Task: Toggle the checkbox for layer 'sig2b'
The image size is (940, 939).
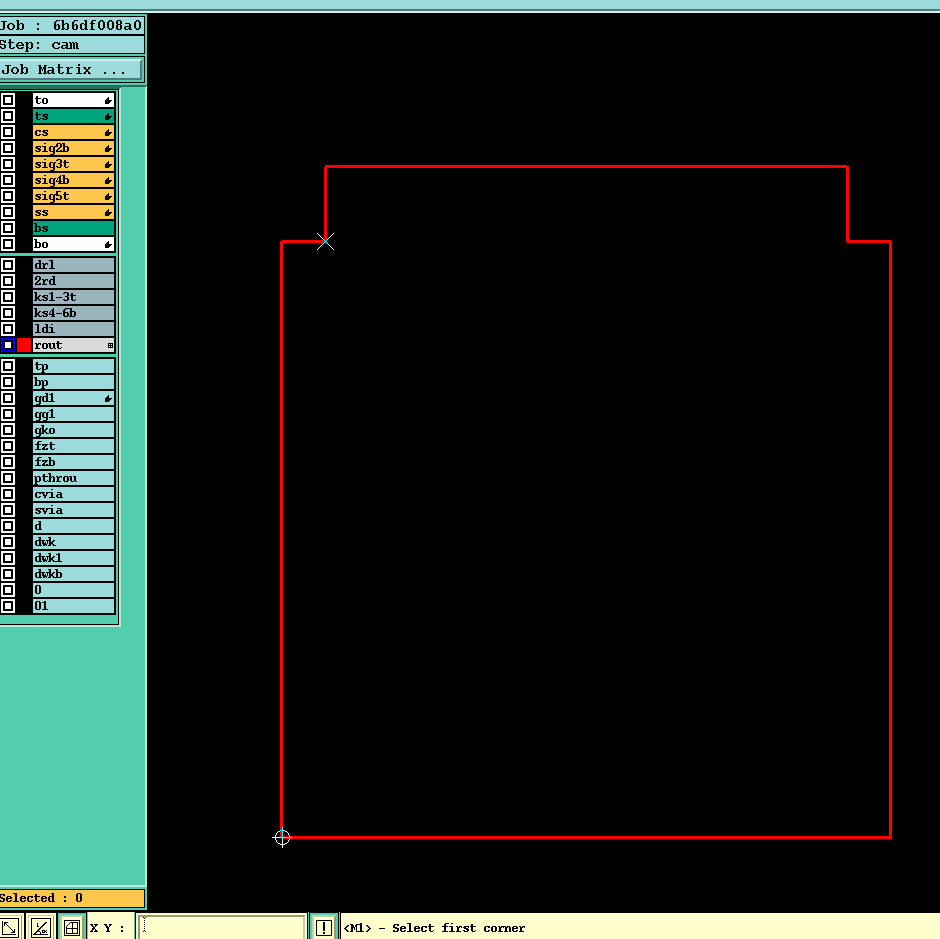Action: click(x=8, y=148)
